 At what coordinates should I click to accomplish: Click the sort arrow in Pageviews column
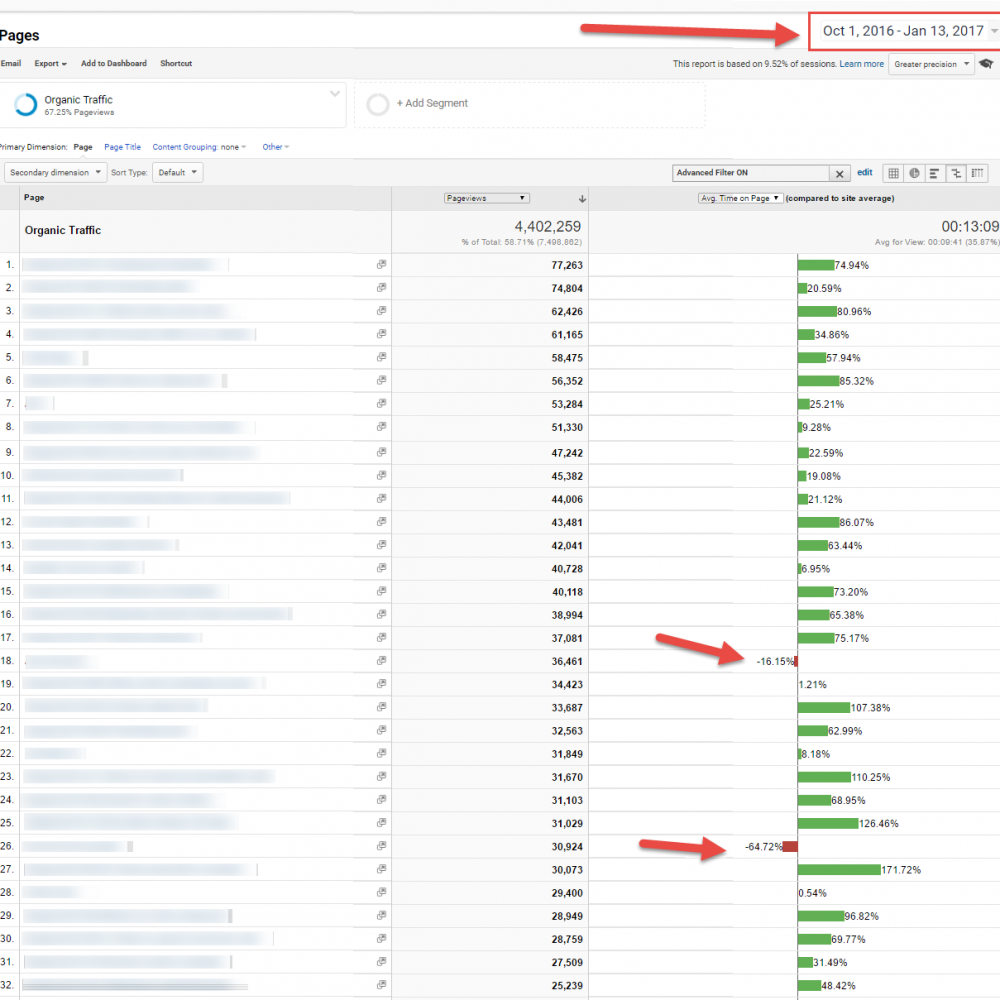click(x=582, y=199)
